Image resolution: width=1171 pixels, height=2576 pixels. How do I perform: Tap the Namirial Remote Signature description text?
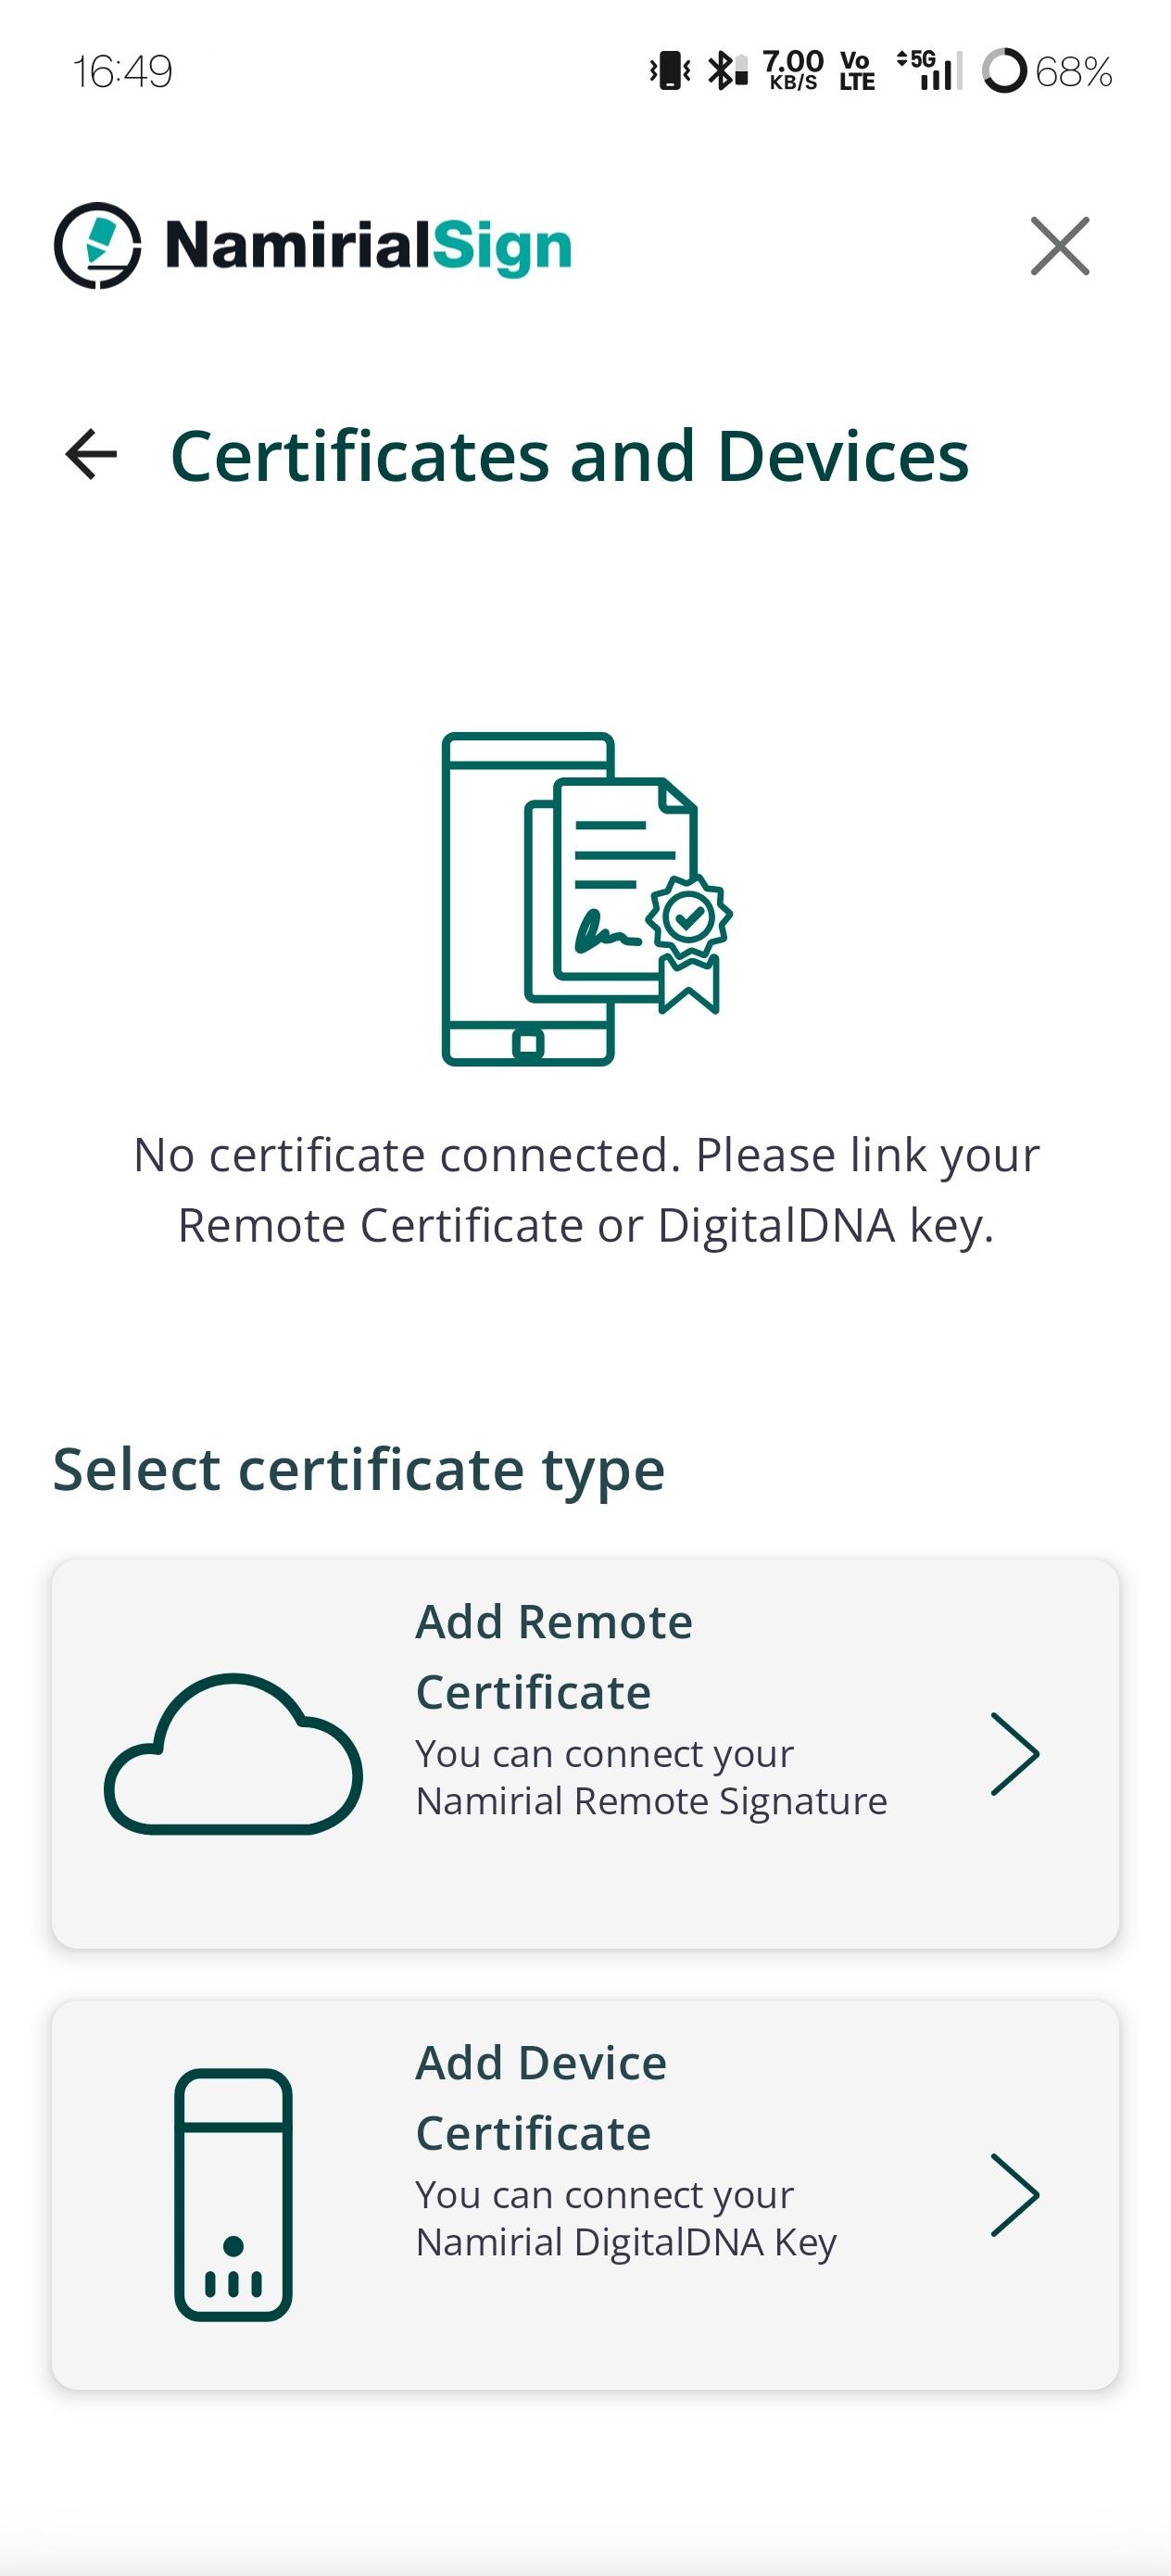(x=650, y=1776)
